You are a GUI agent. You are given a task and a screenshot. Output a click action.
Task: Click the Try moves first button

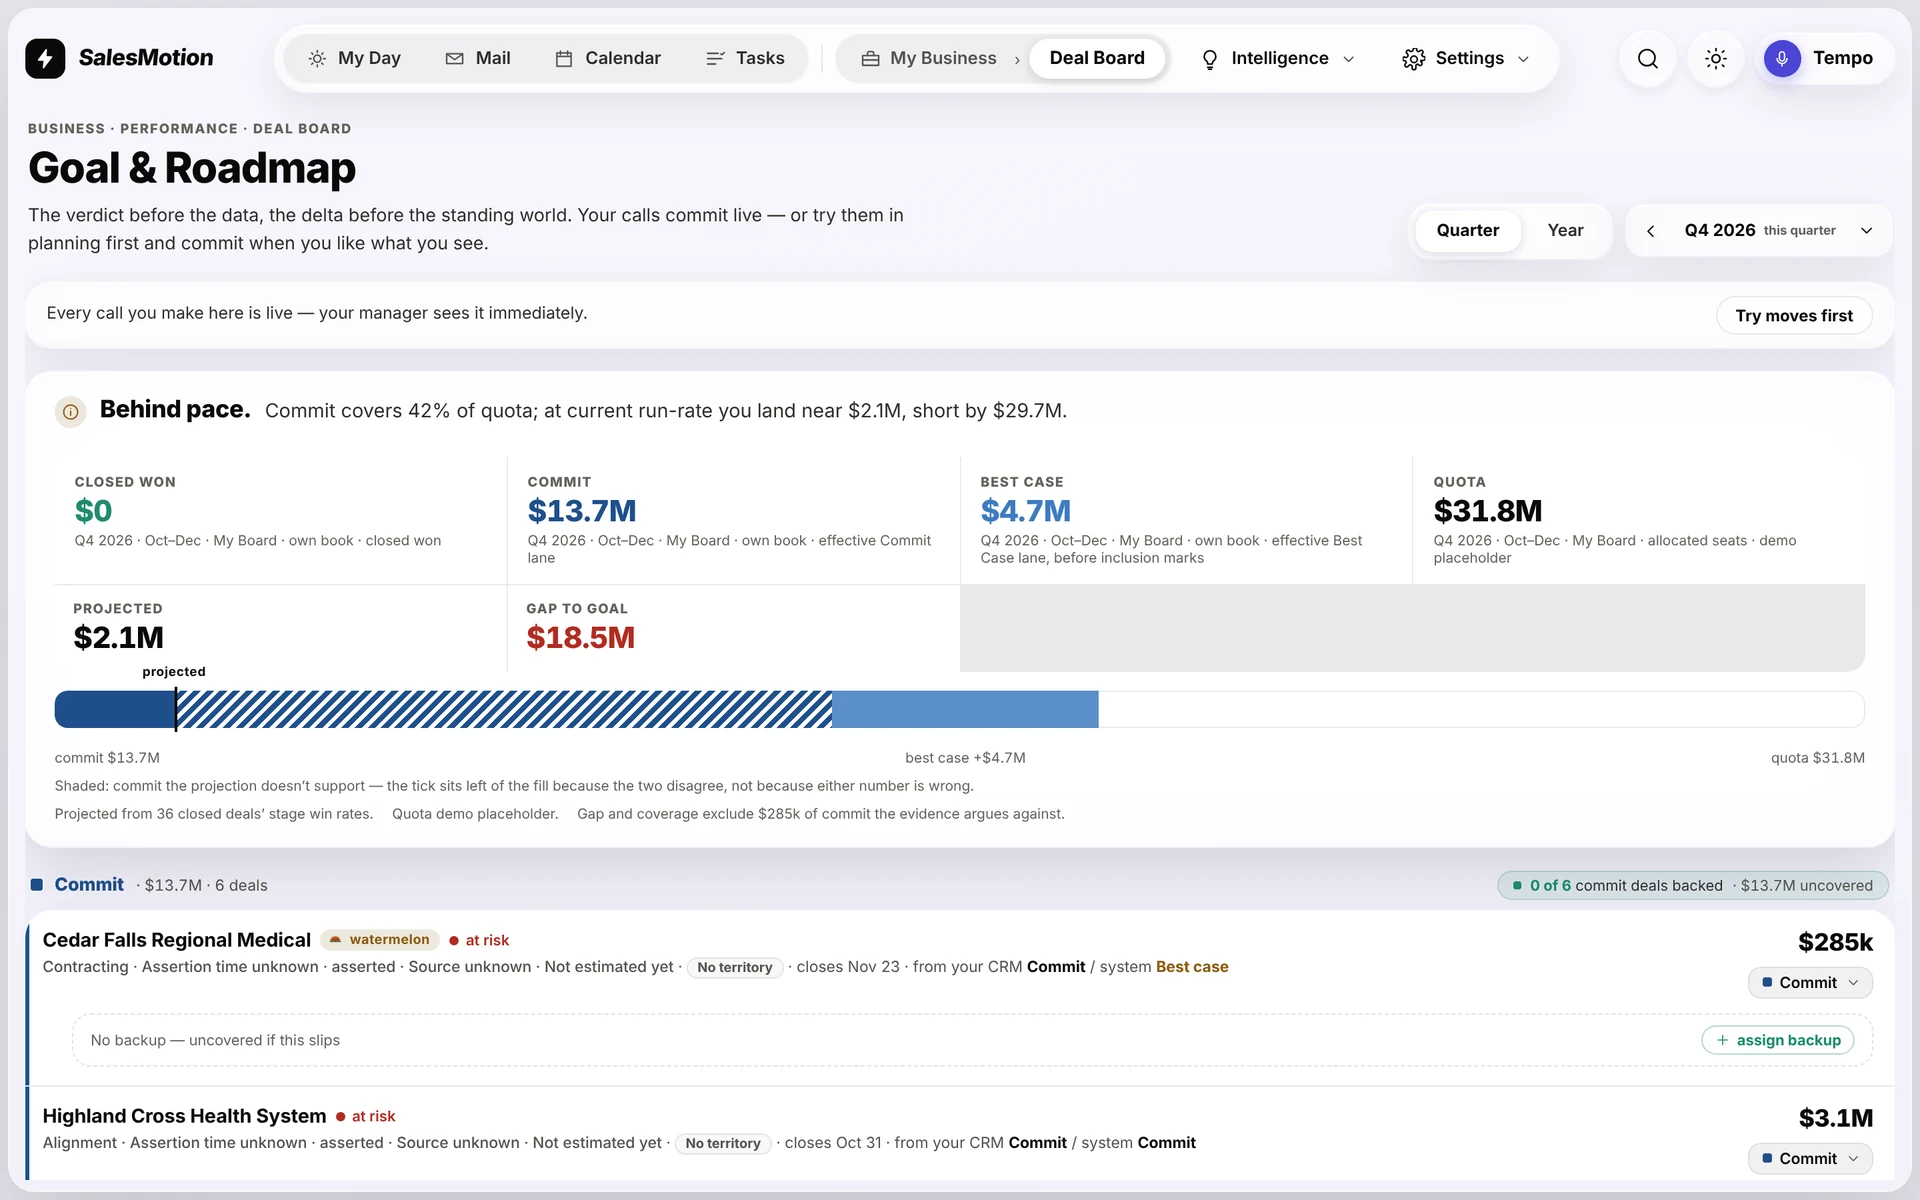click(1794, 316)
